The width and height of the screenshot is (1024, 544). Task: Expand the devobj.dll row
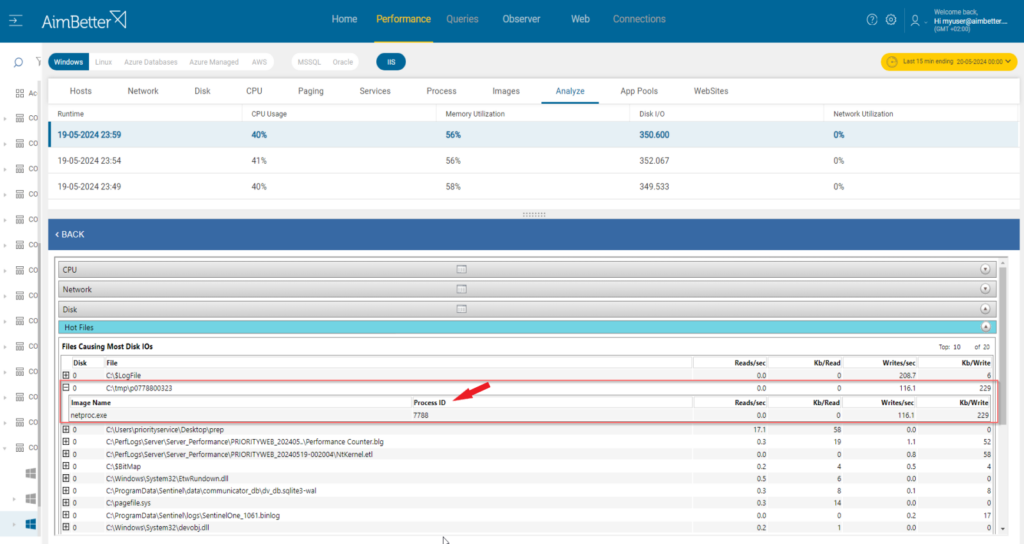point(66,527)
